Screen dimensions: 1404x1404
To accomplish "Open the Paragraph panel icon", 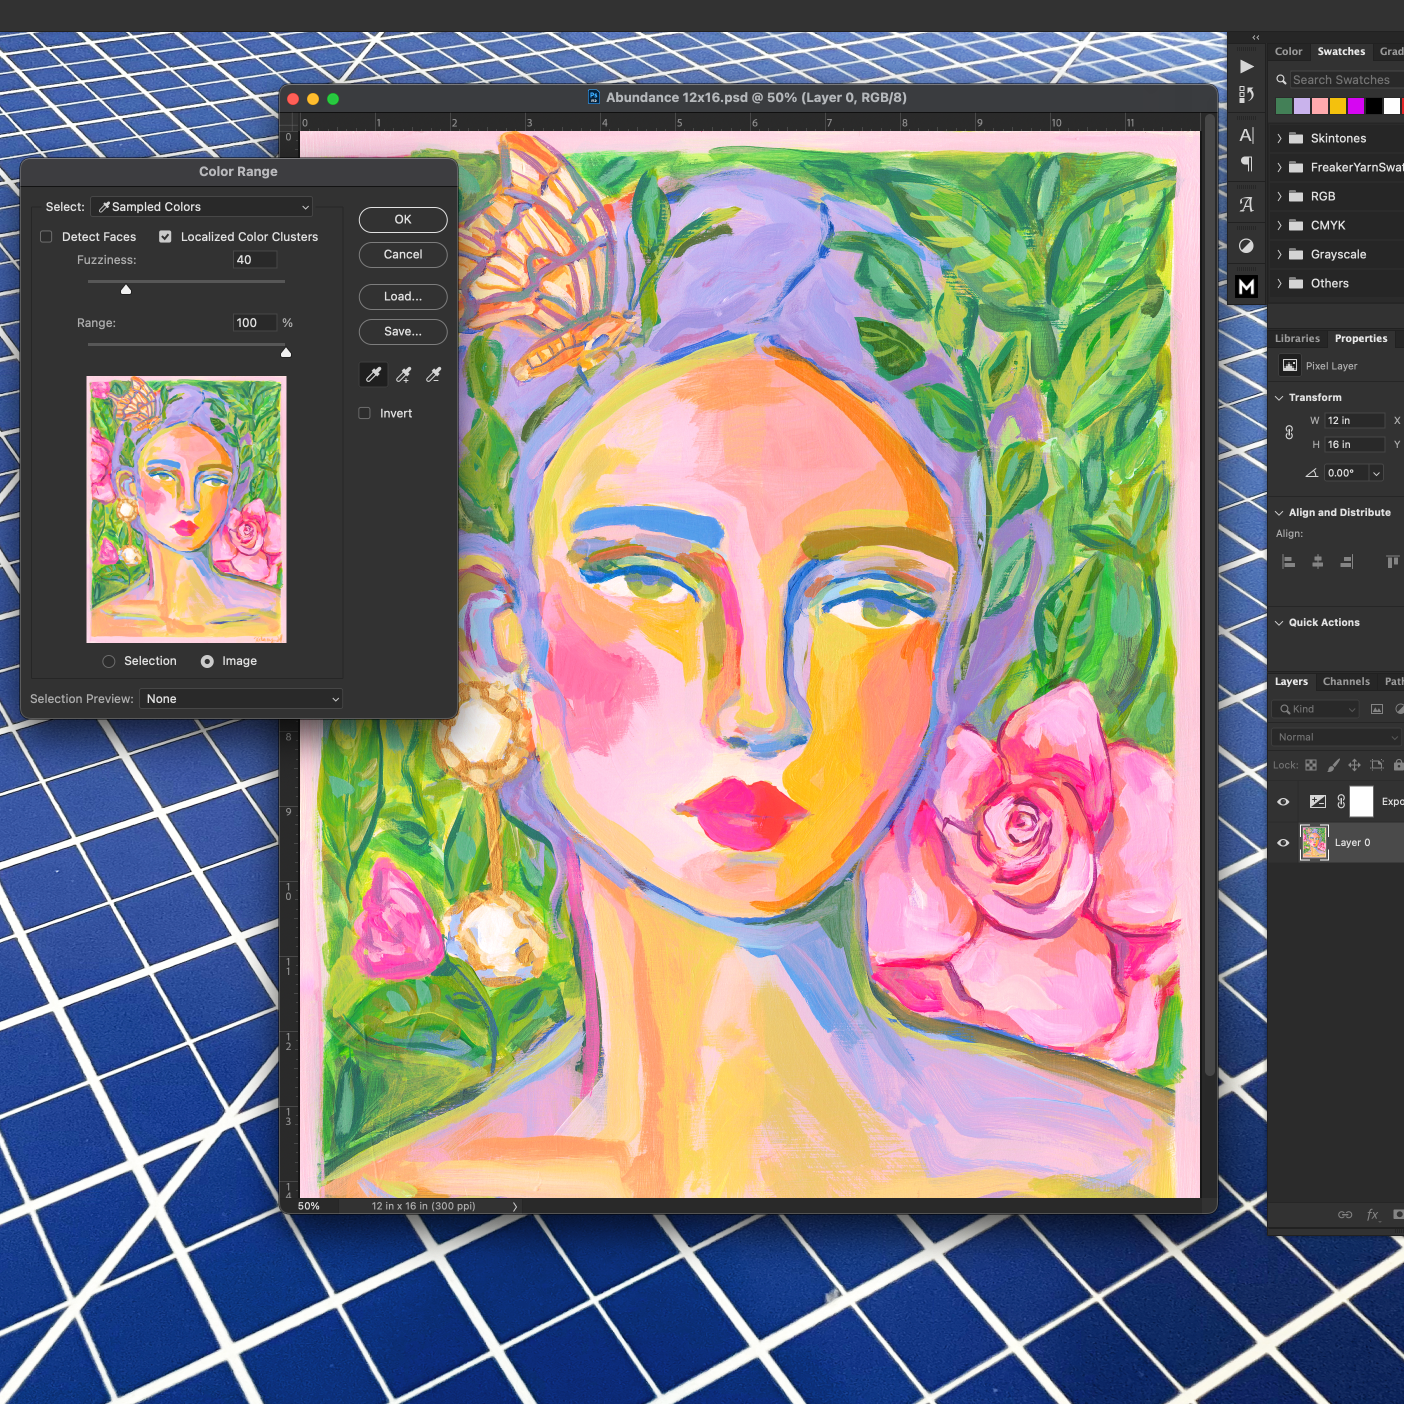I will tap(1246, 164).
